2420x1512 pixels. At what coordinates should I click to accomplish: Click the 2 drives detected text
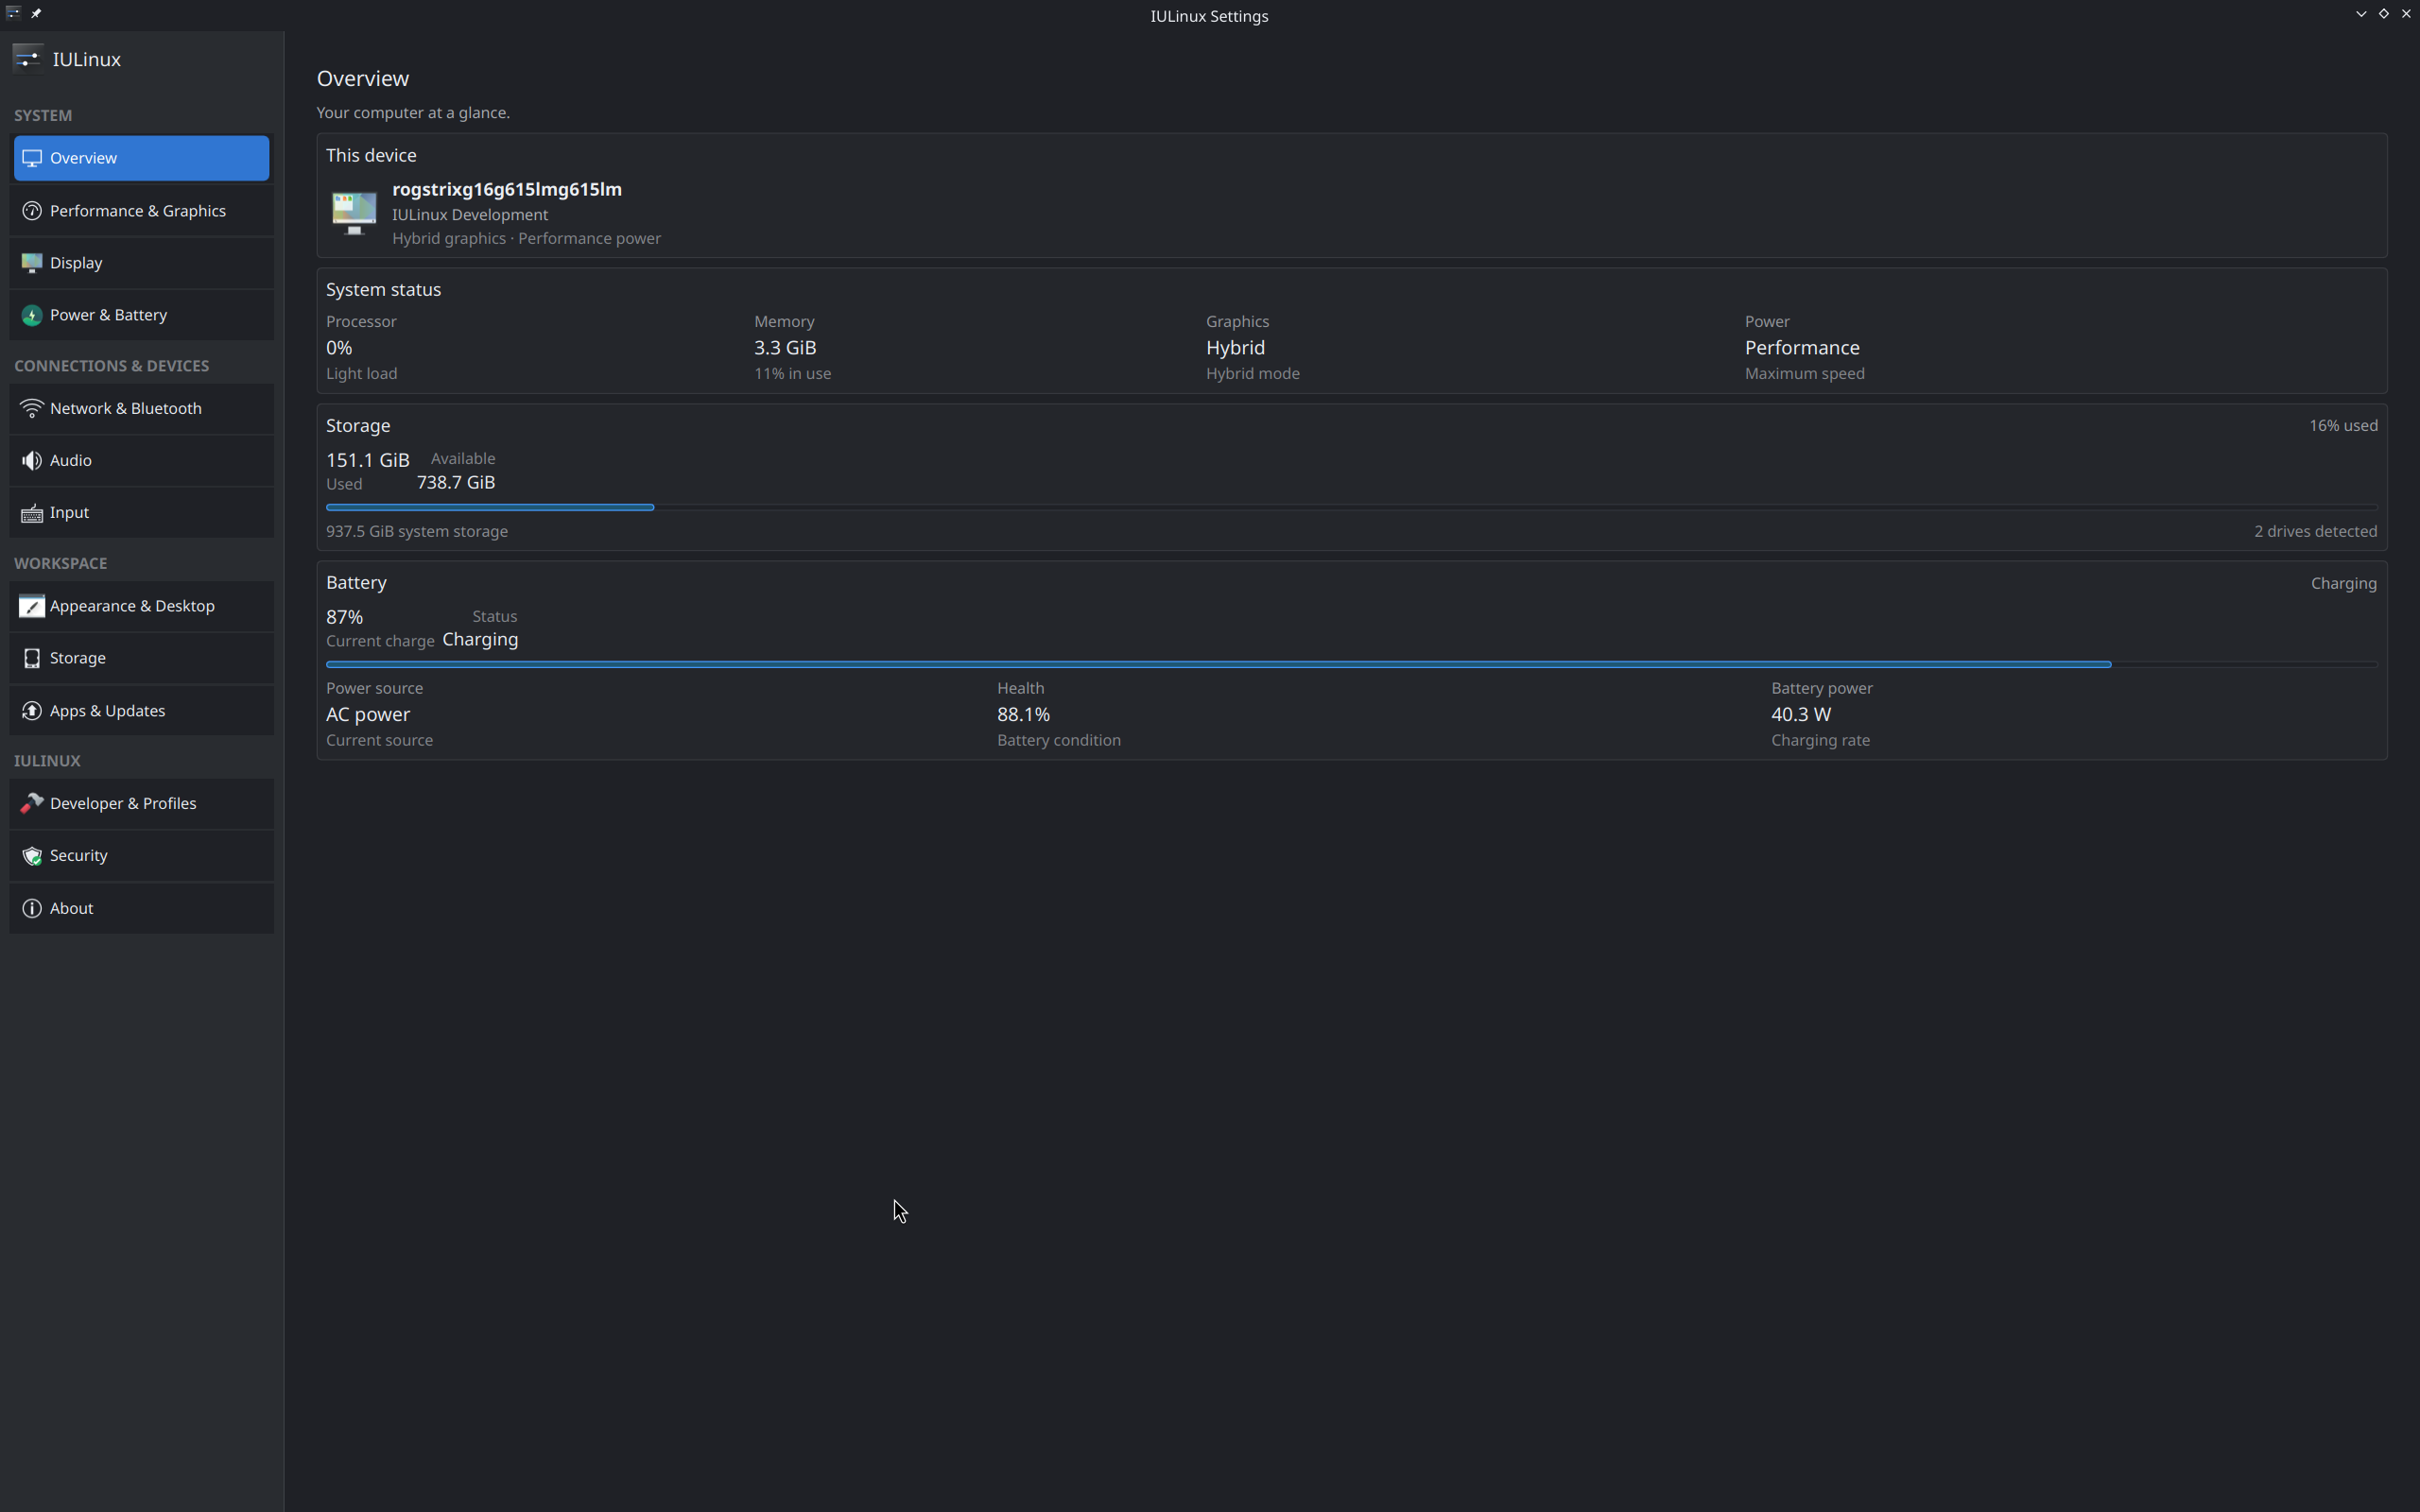point(2315,531)
